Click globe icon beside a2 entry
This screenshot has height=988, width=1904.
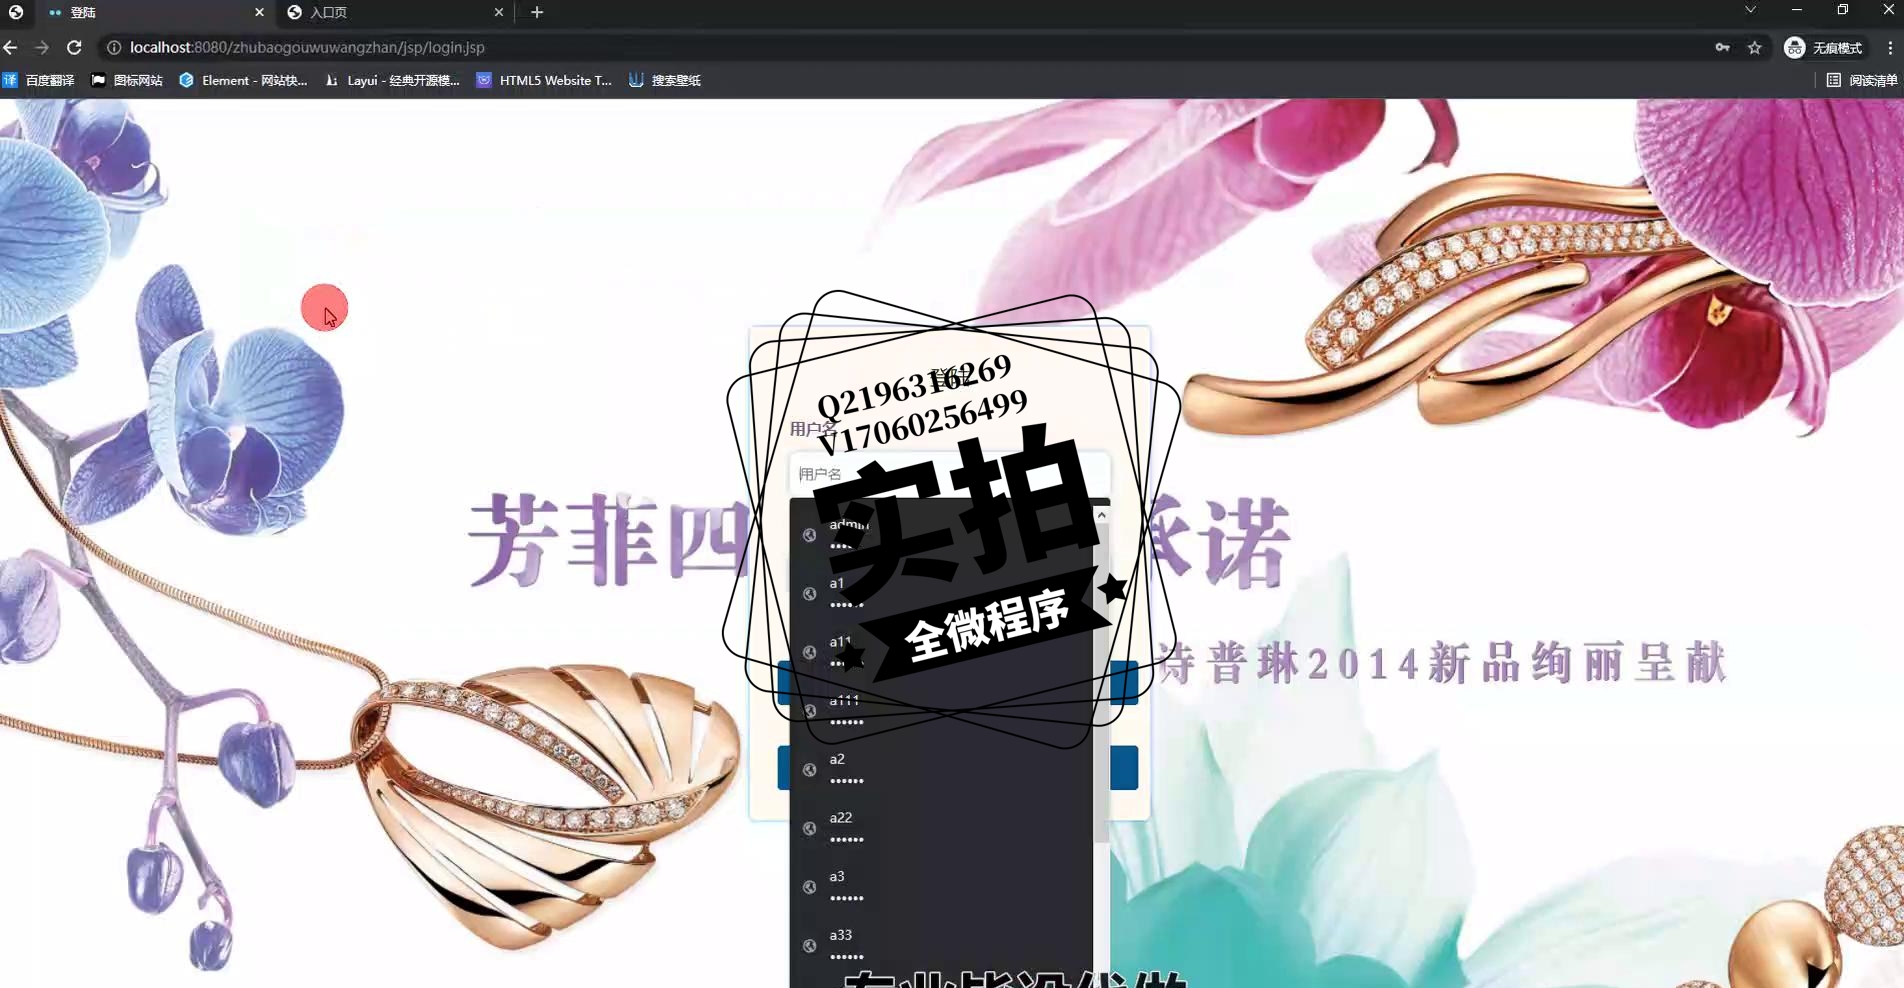pos(810,770)
